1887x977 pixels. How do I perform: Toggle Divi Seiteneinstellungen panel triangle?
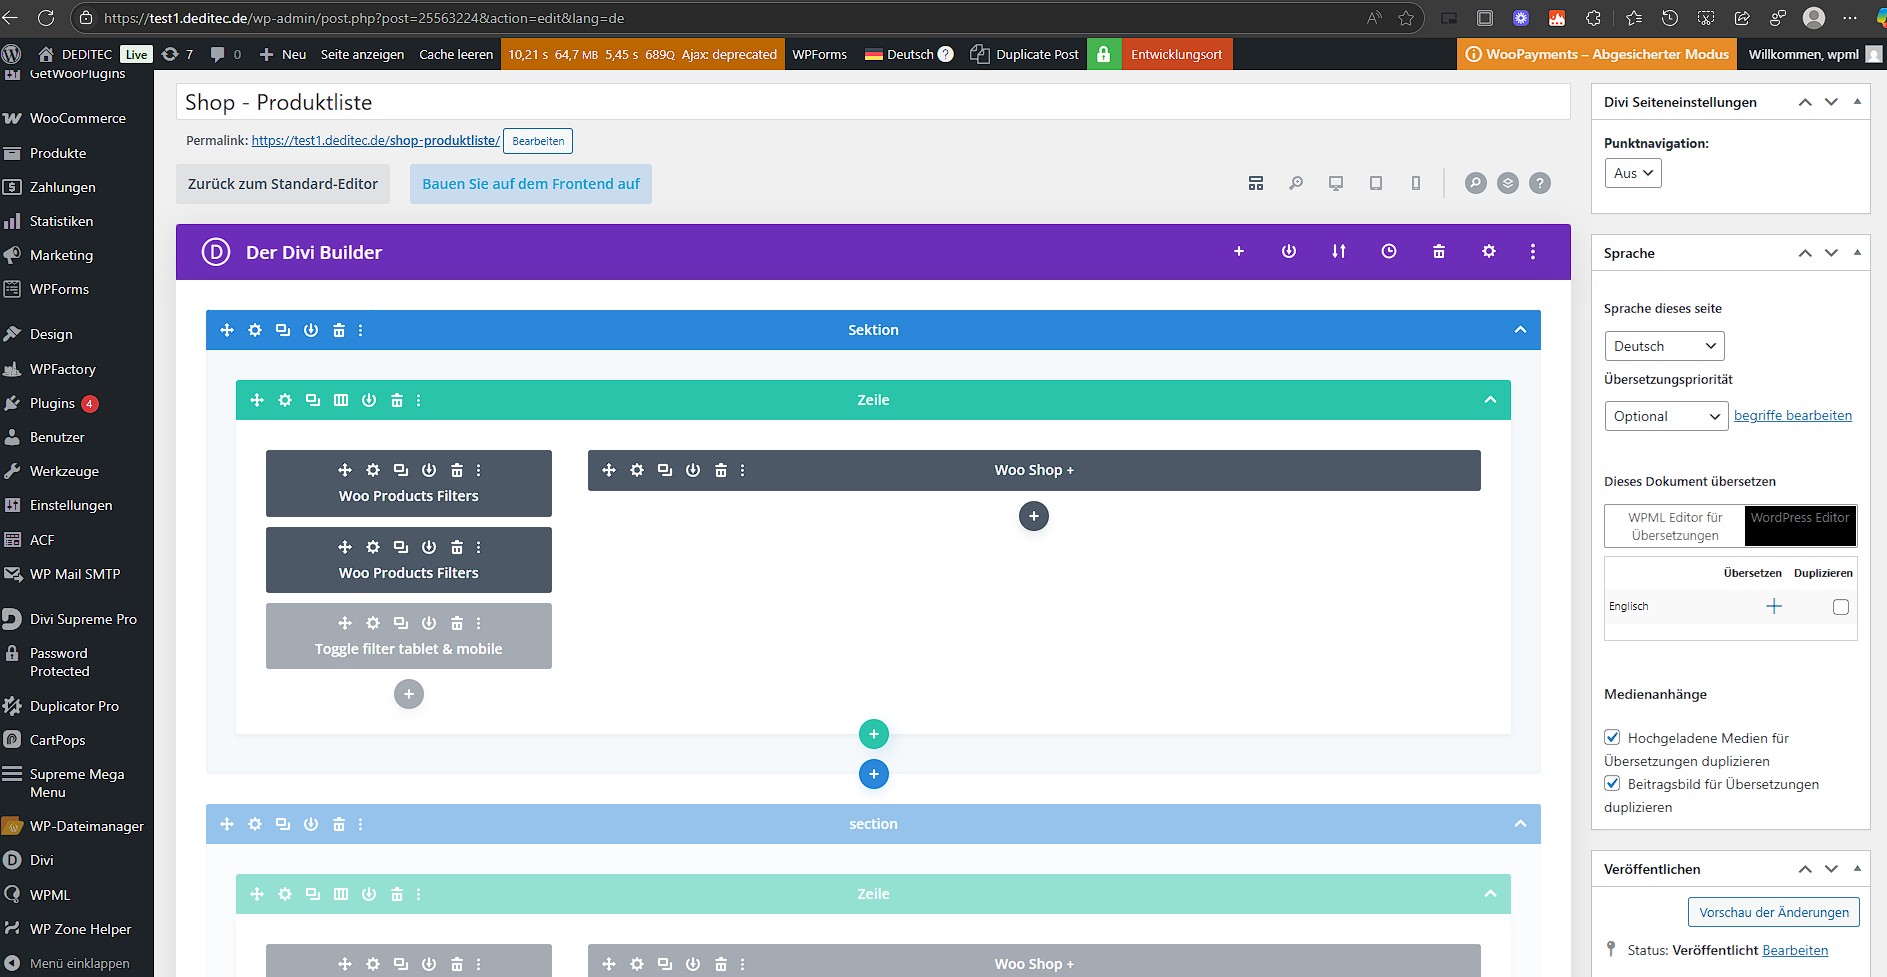1857,102
